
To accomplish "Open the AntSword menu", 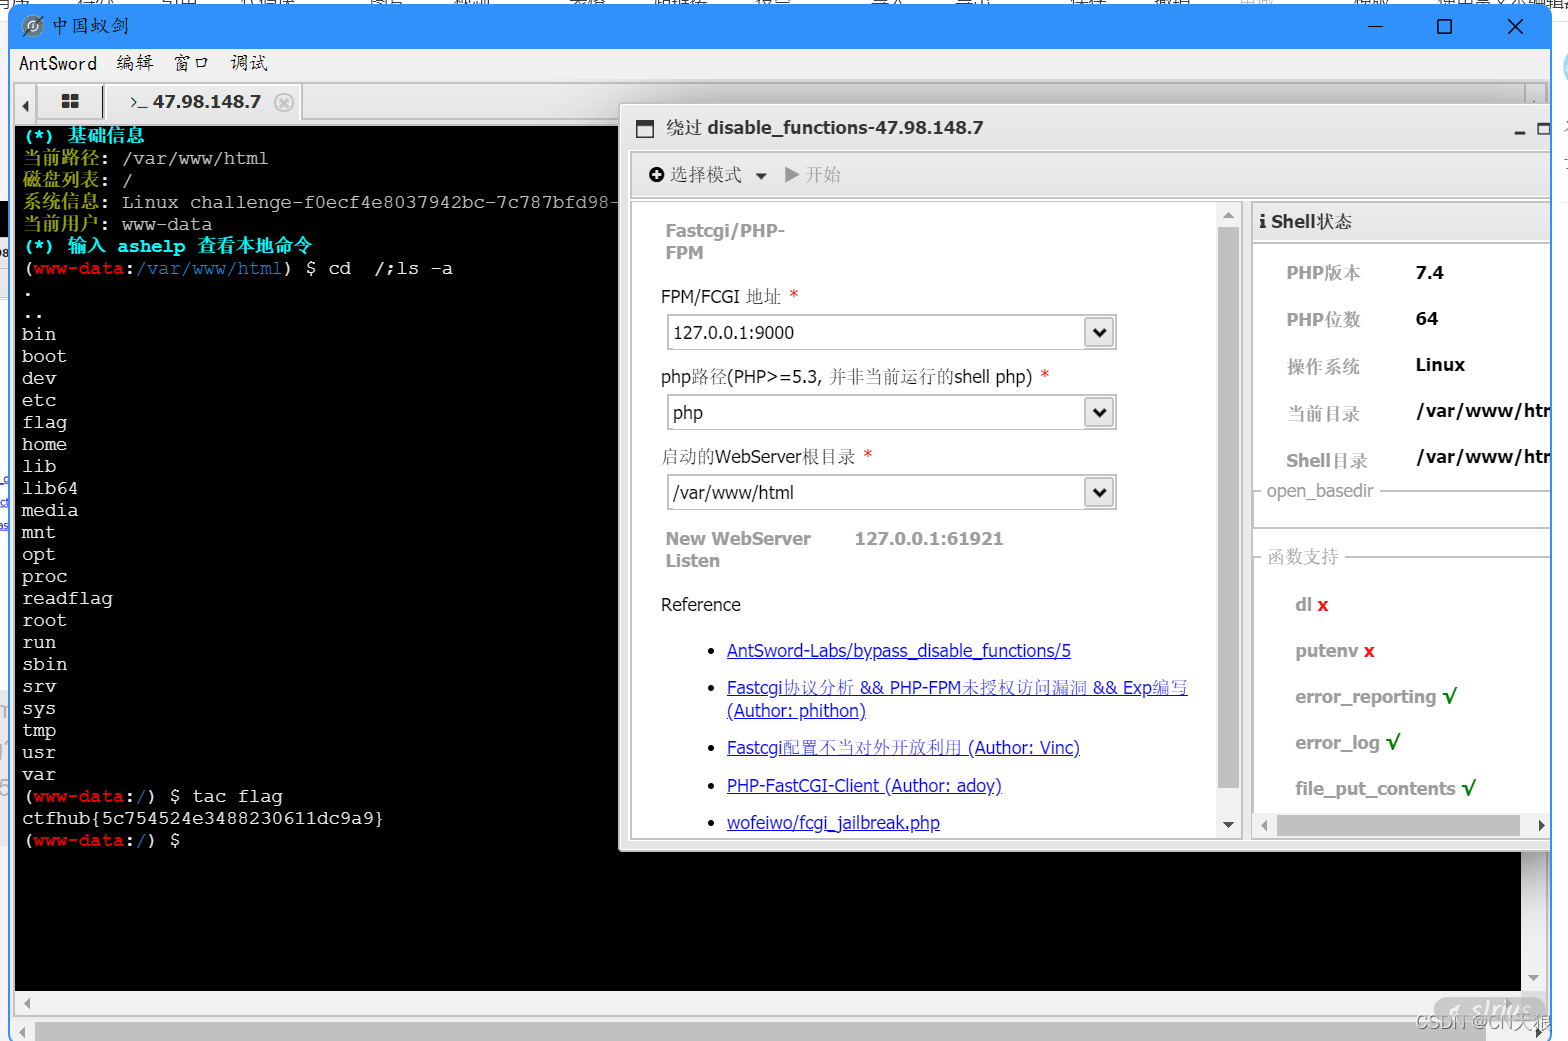I will point(58,63).
